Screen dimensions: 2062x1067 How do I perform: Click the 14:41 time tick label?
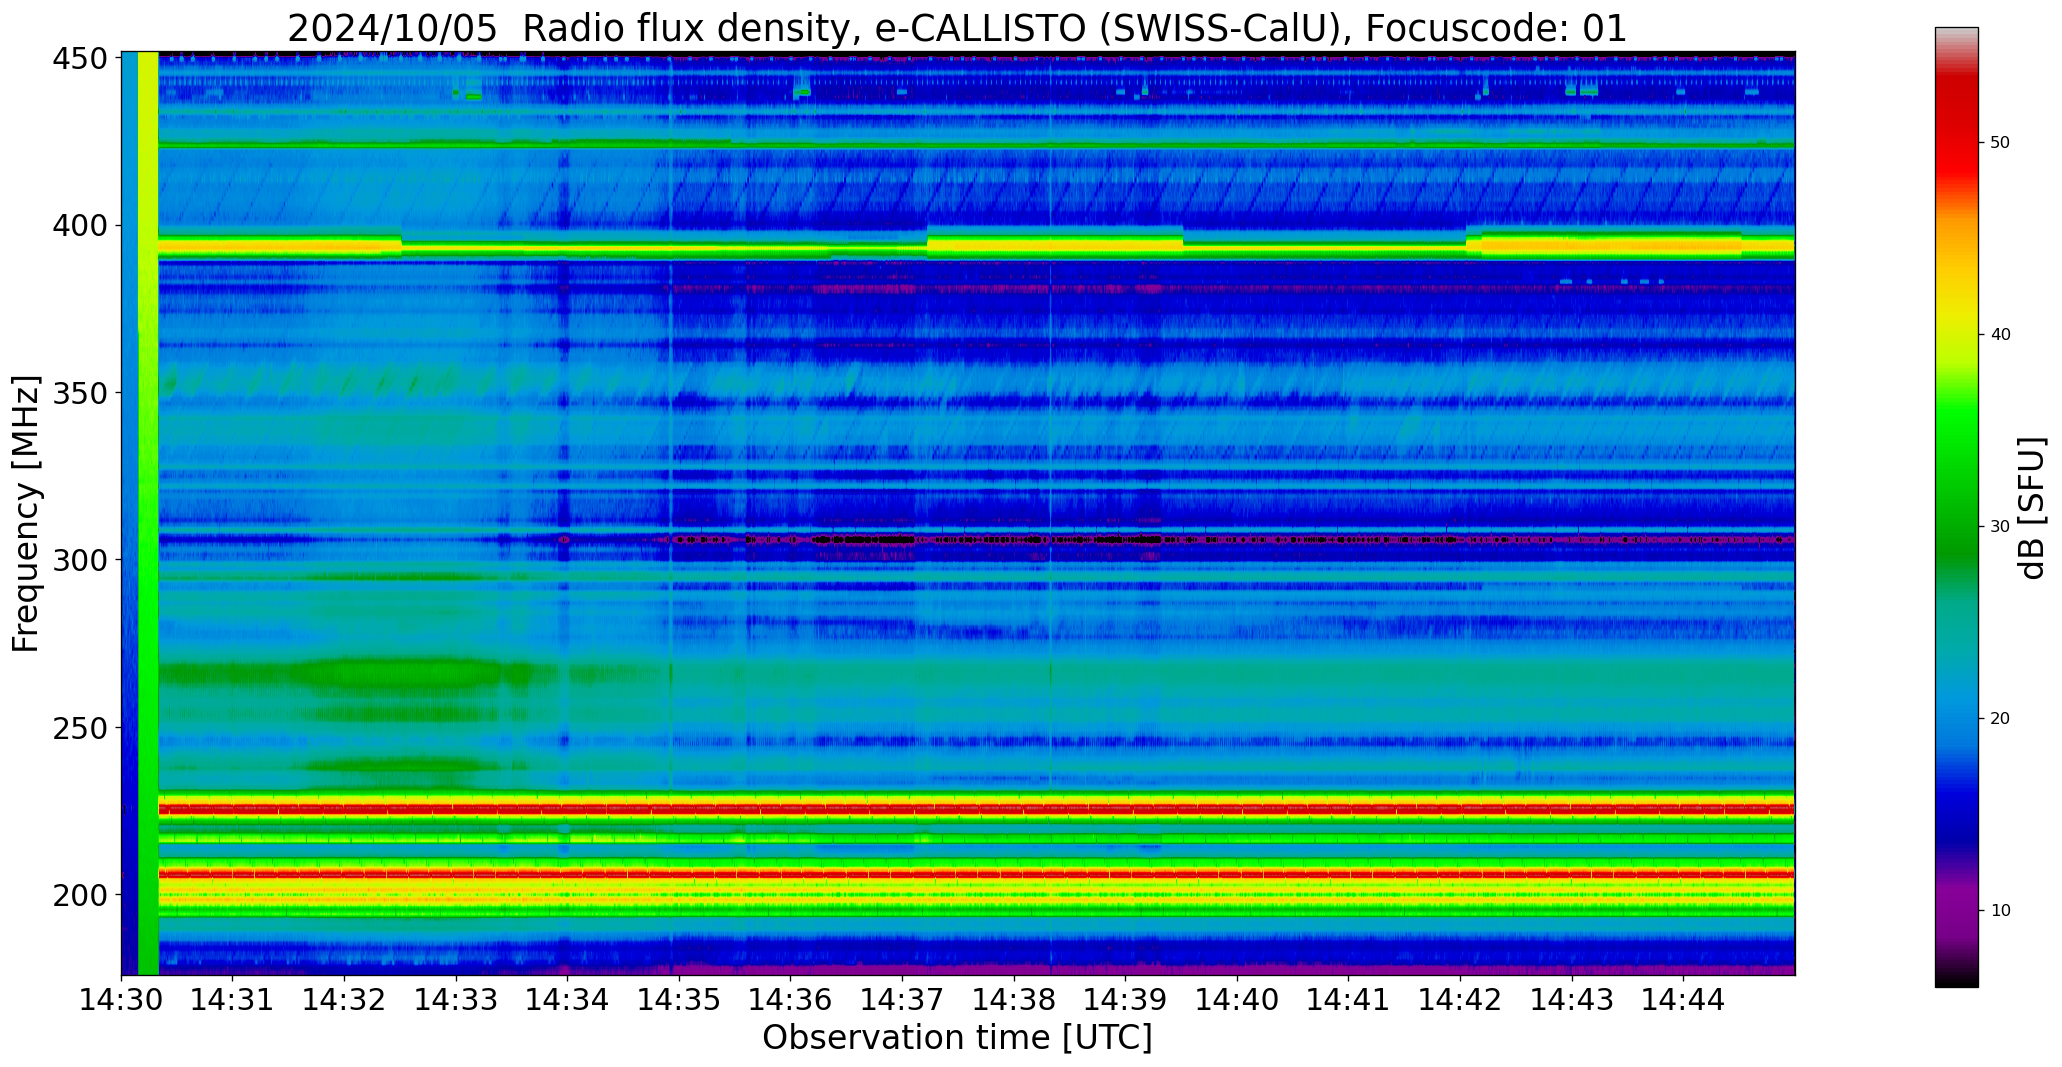[x=1349, y=998]
